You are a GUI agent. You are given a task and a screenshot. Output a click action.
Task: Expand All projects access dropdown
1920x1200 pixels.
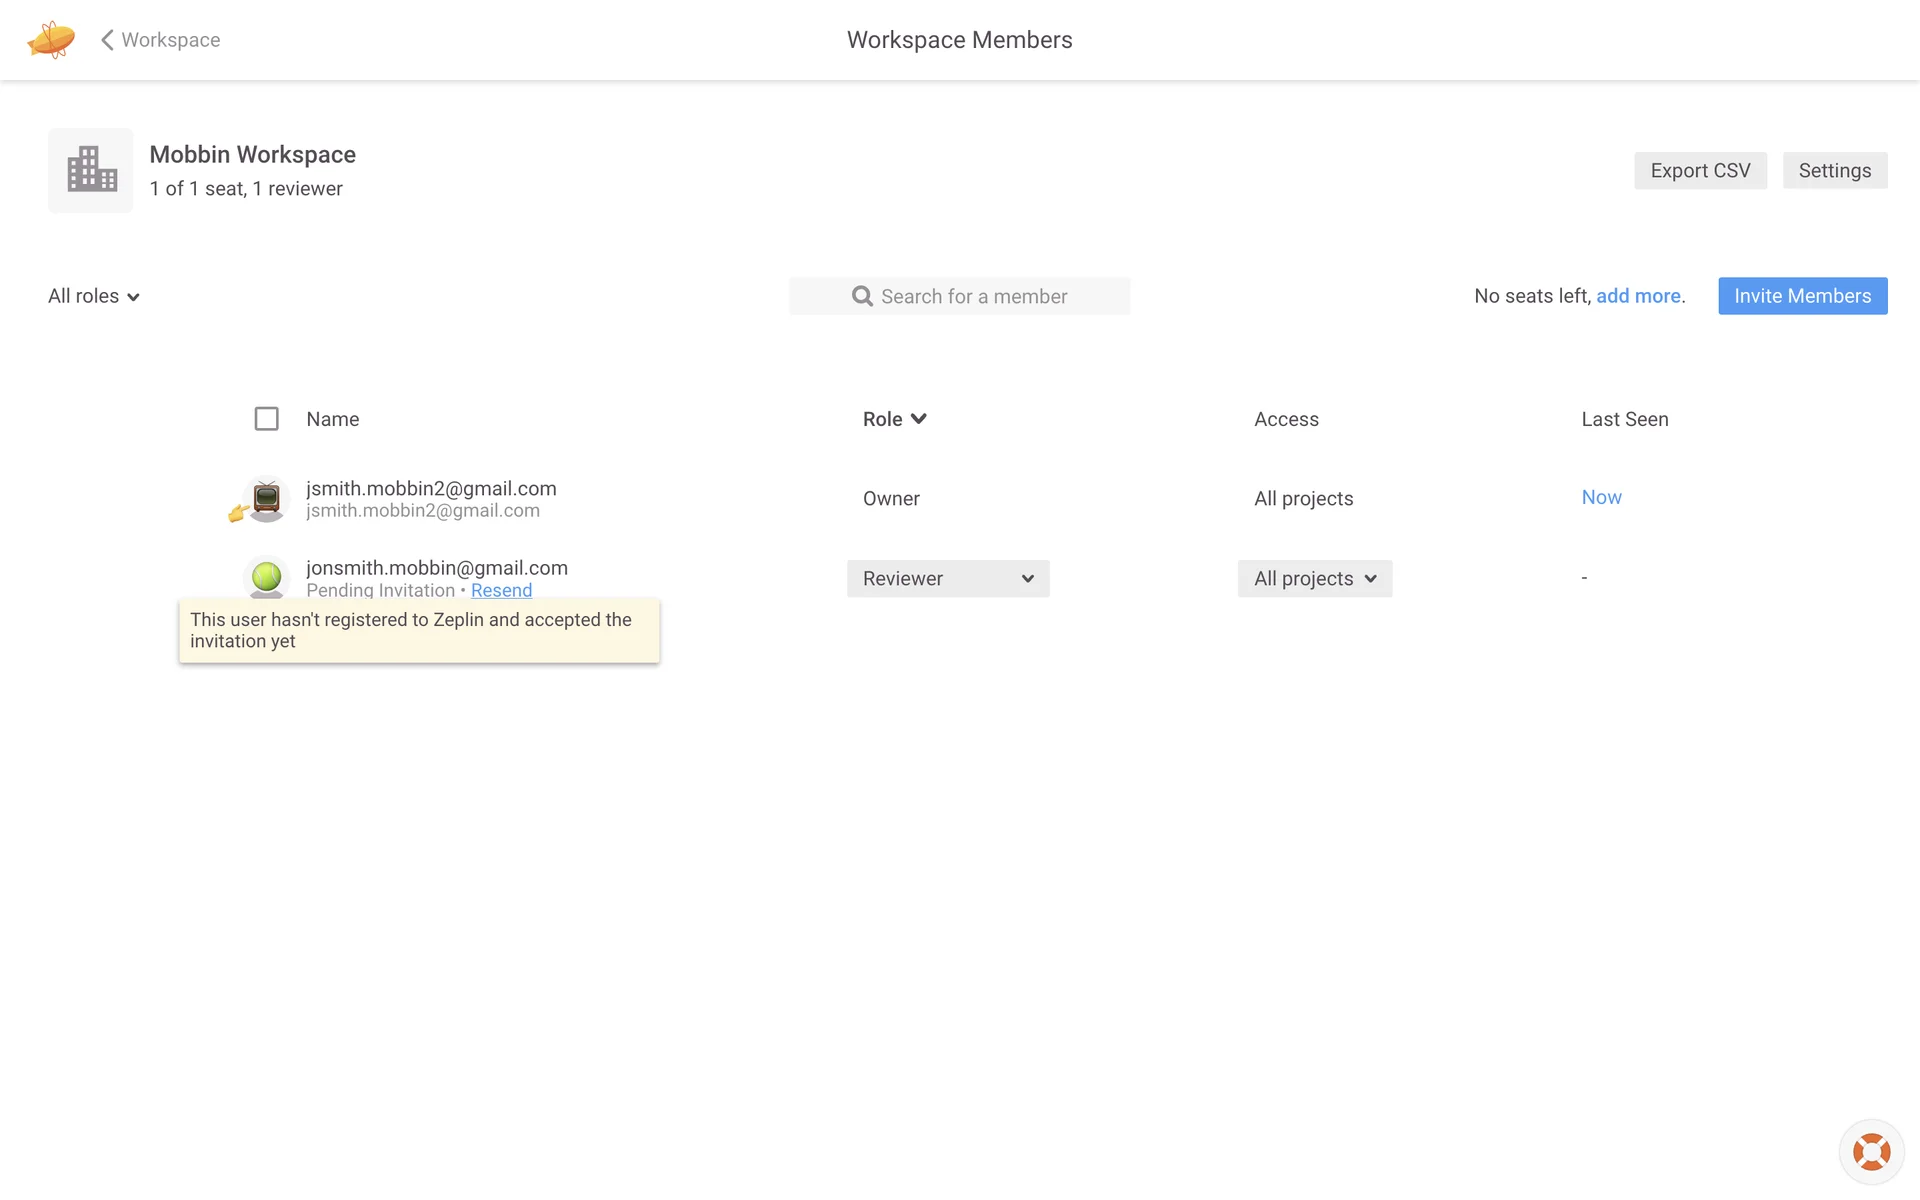1314,579
